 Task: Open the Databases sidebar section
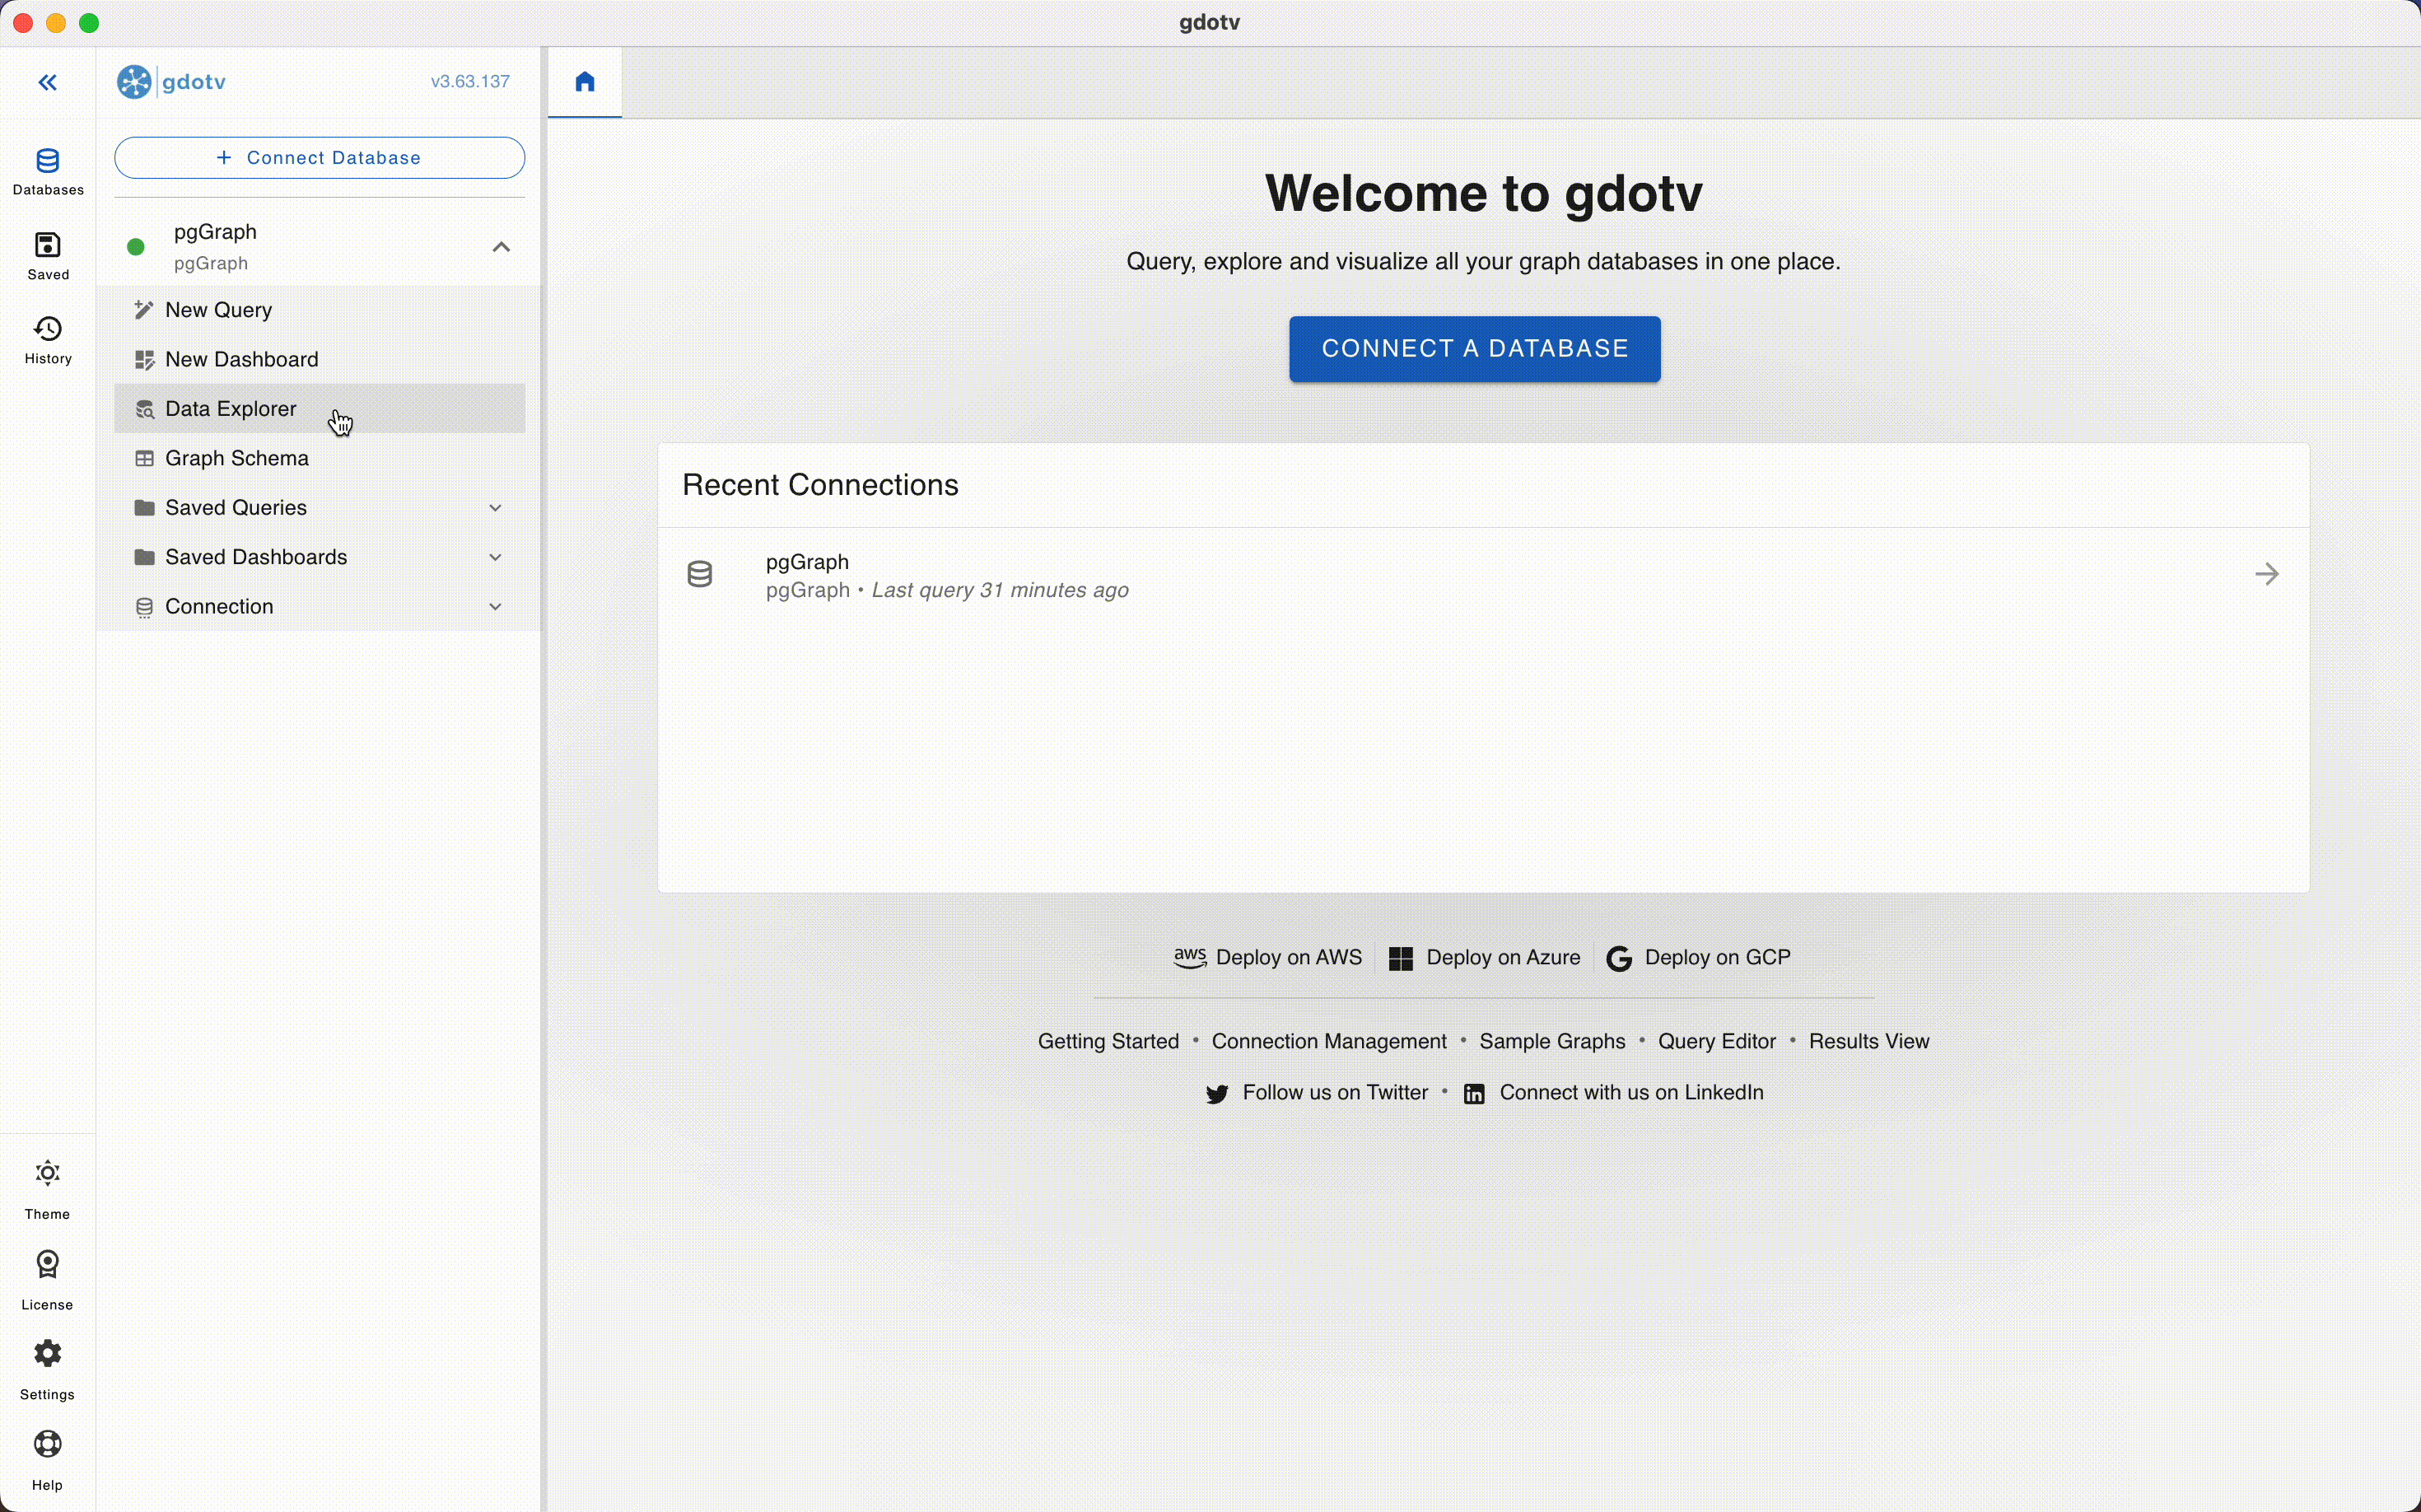pyautogui.click(x=48, y=172)
